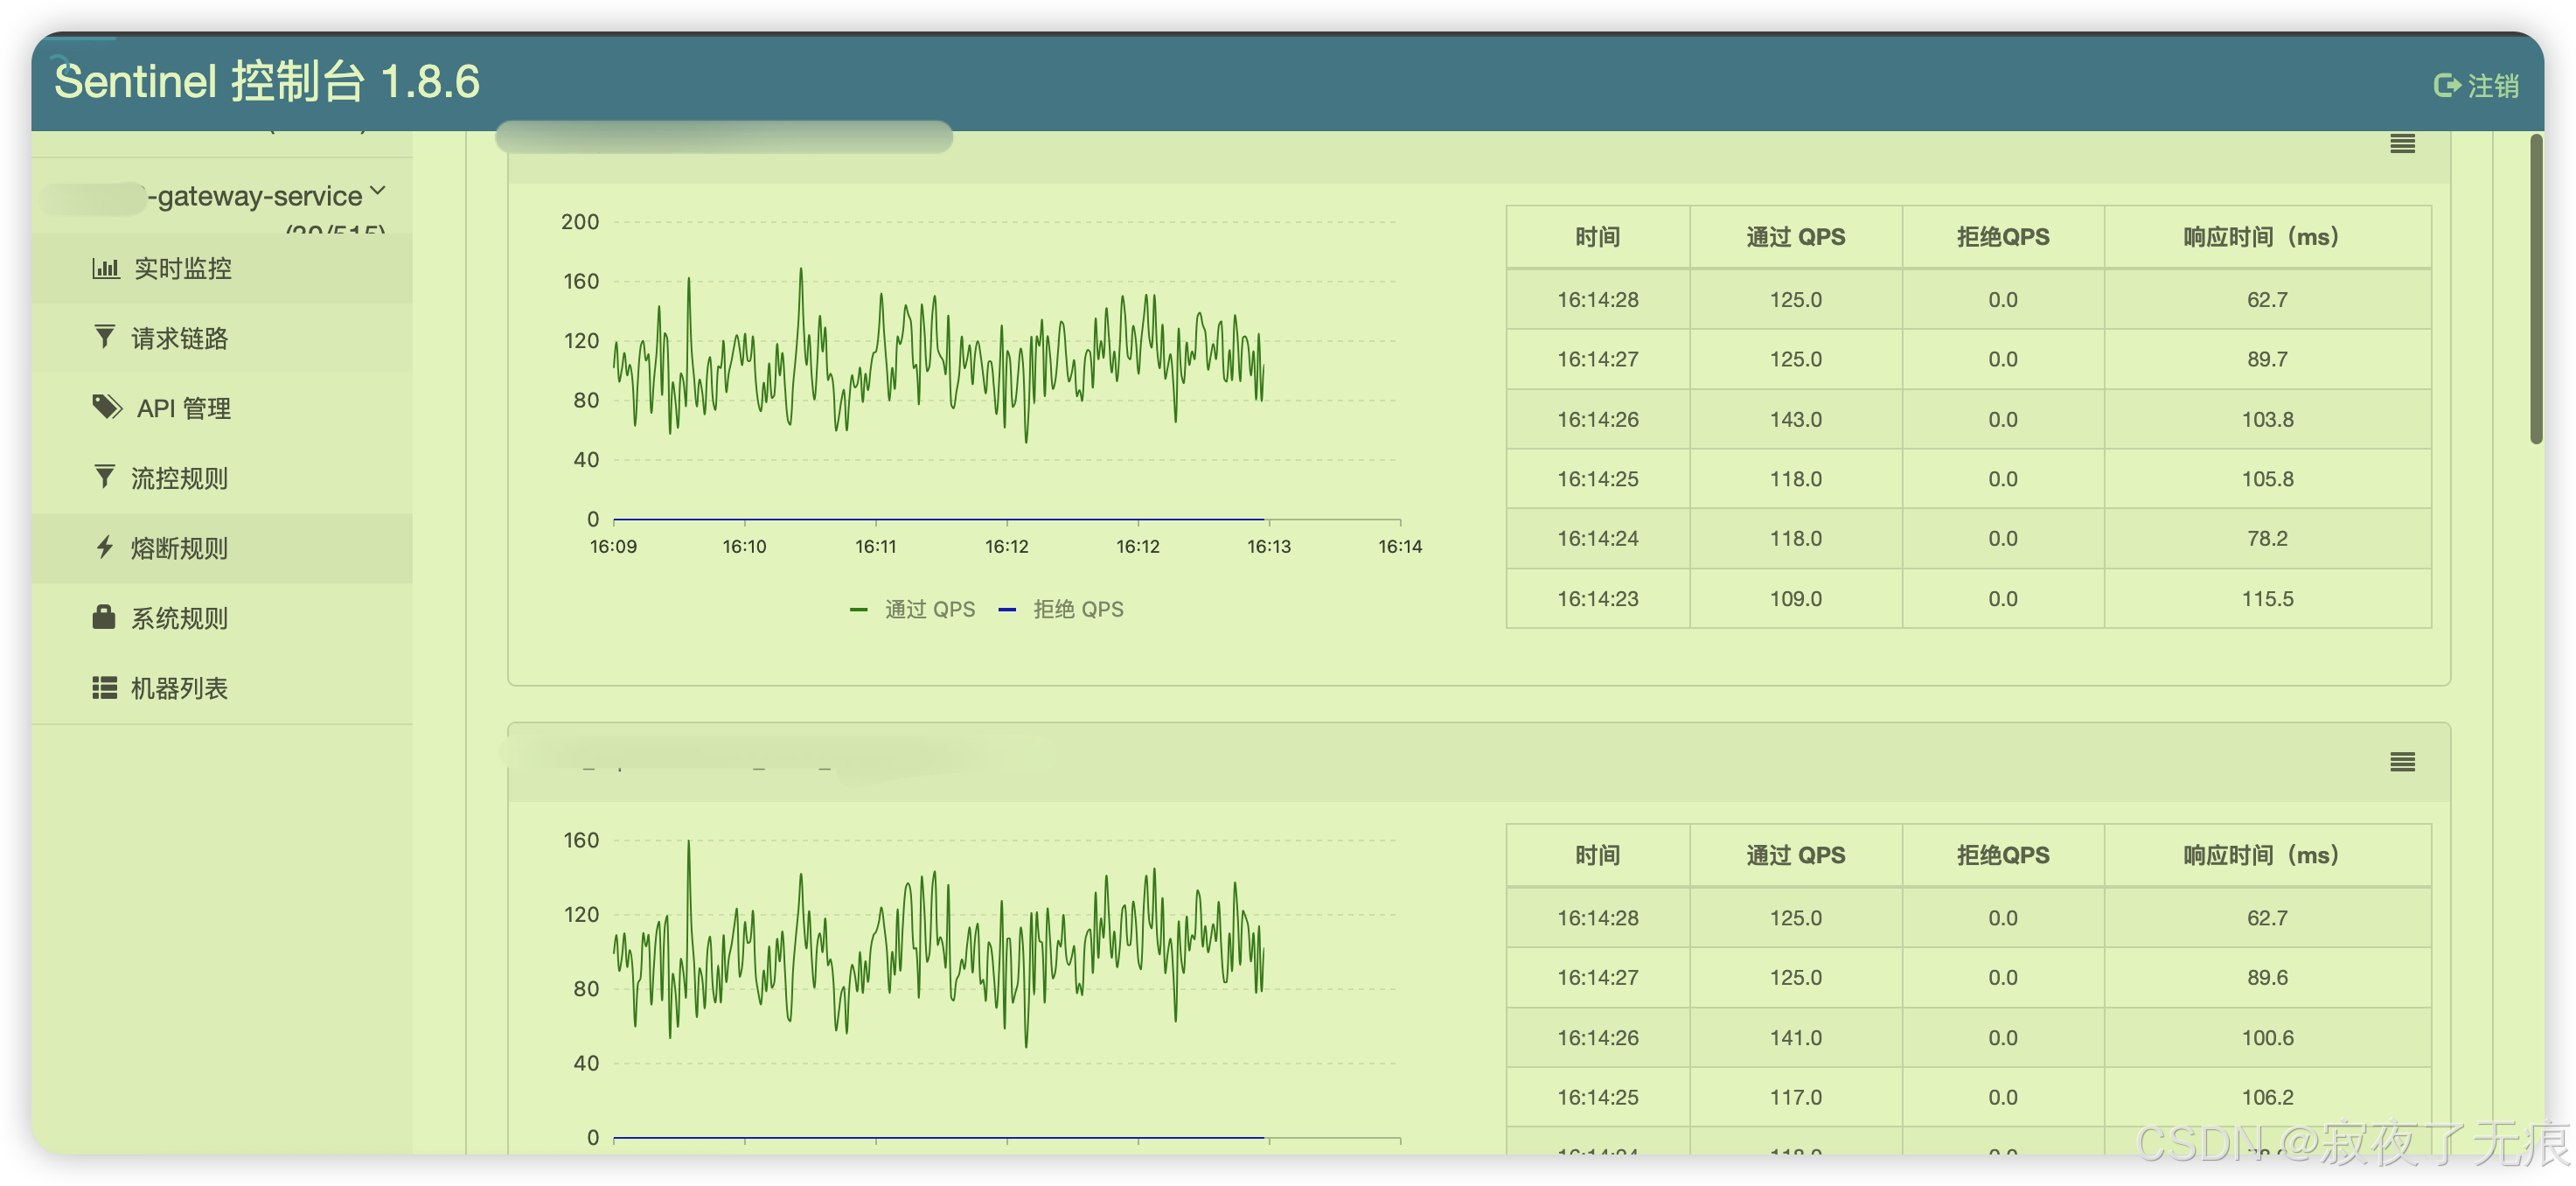2576x1186 pixels.
Task: Click the tags icon beside API 管理
Action: click(x=107, y=407)
